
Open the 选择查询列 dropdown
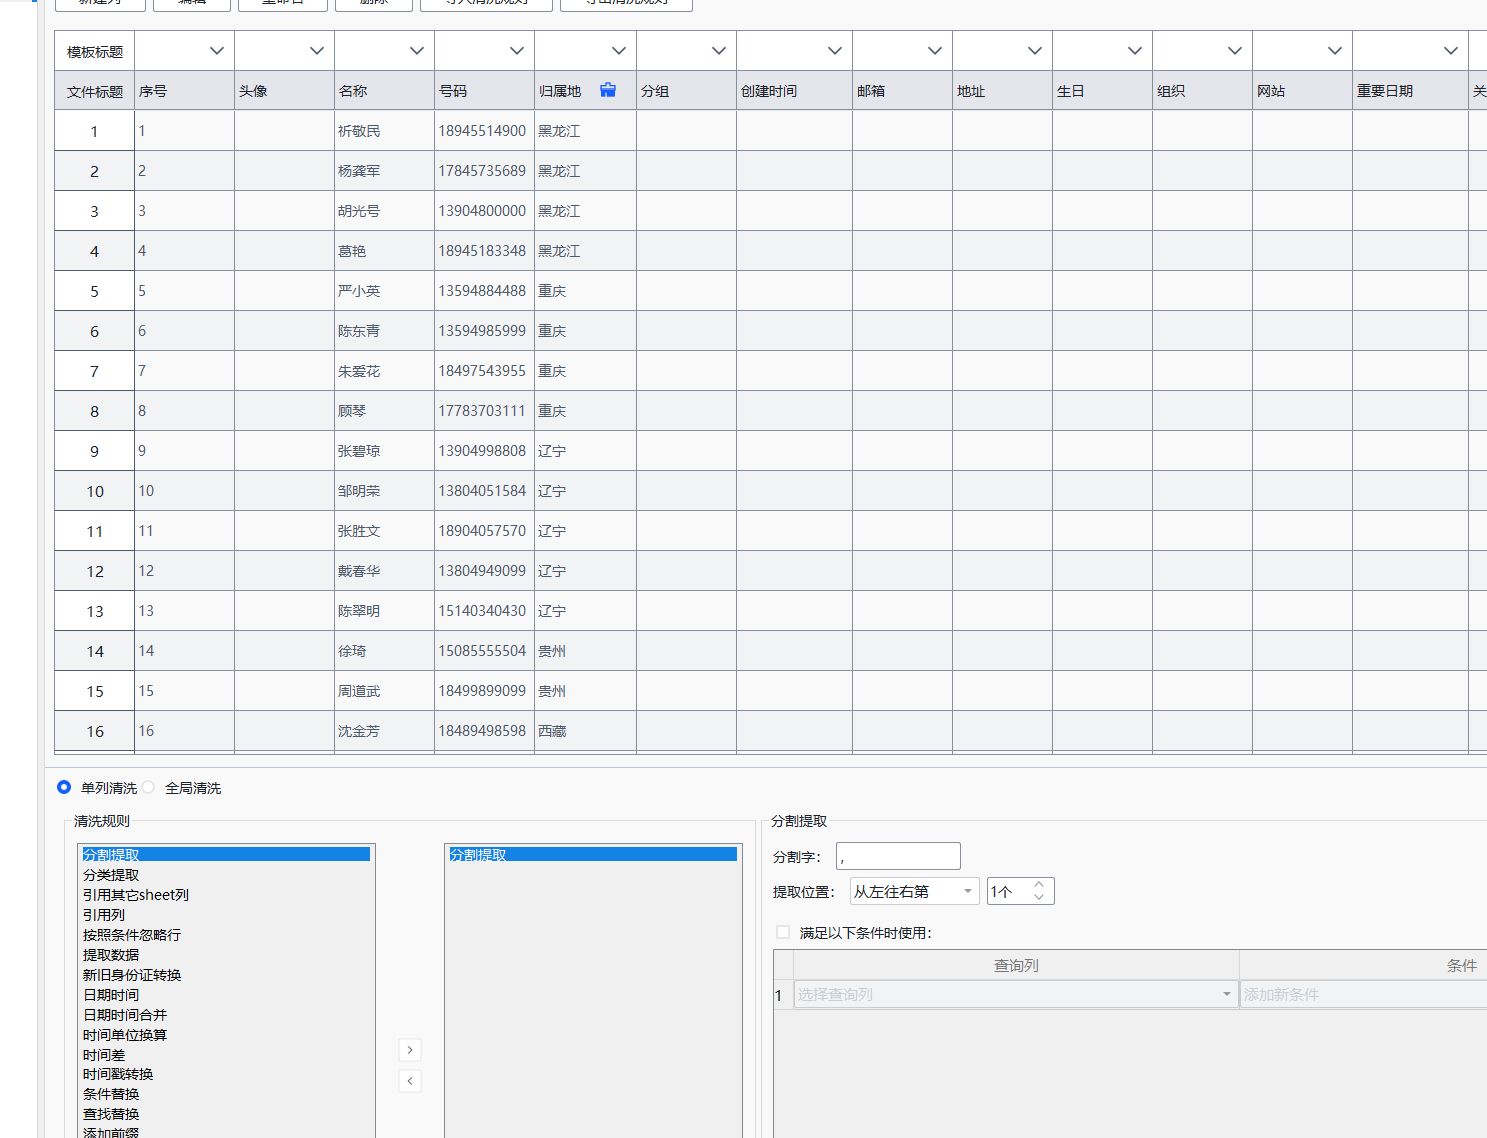1015,994
